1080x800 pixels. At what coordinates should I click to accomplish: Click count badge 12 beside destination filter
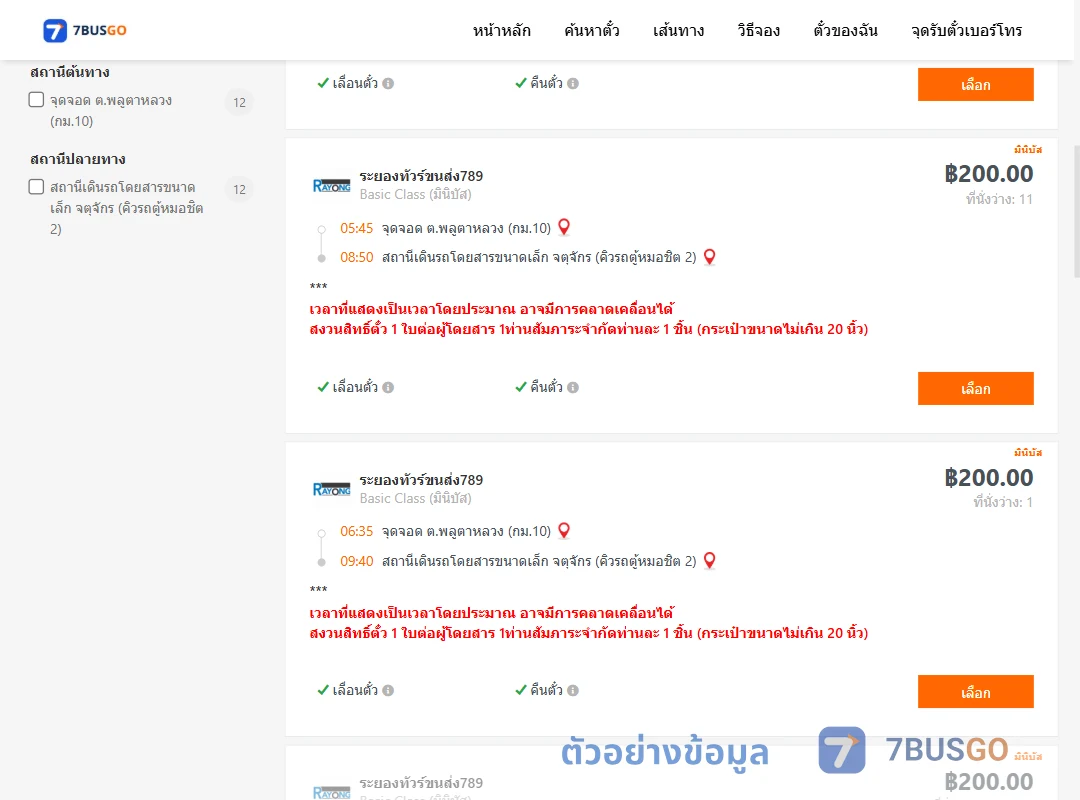239,189
